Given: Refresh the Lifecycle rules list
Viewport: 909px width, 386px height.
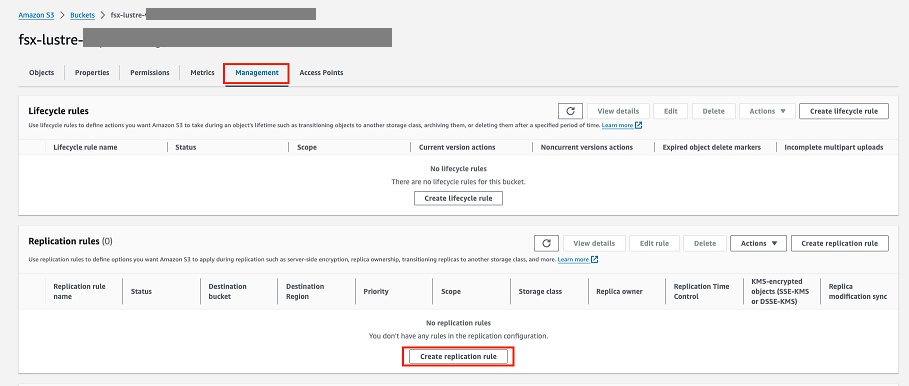Looking at the screenshot, I should (x=570, y=111).
